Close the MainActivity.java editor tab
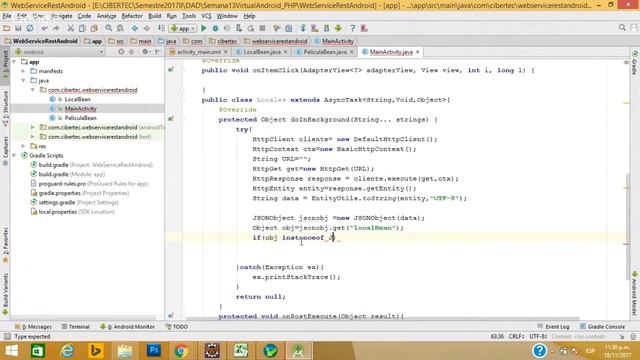 (418, 52)
